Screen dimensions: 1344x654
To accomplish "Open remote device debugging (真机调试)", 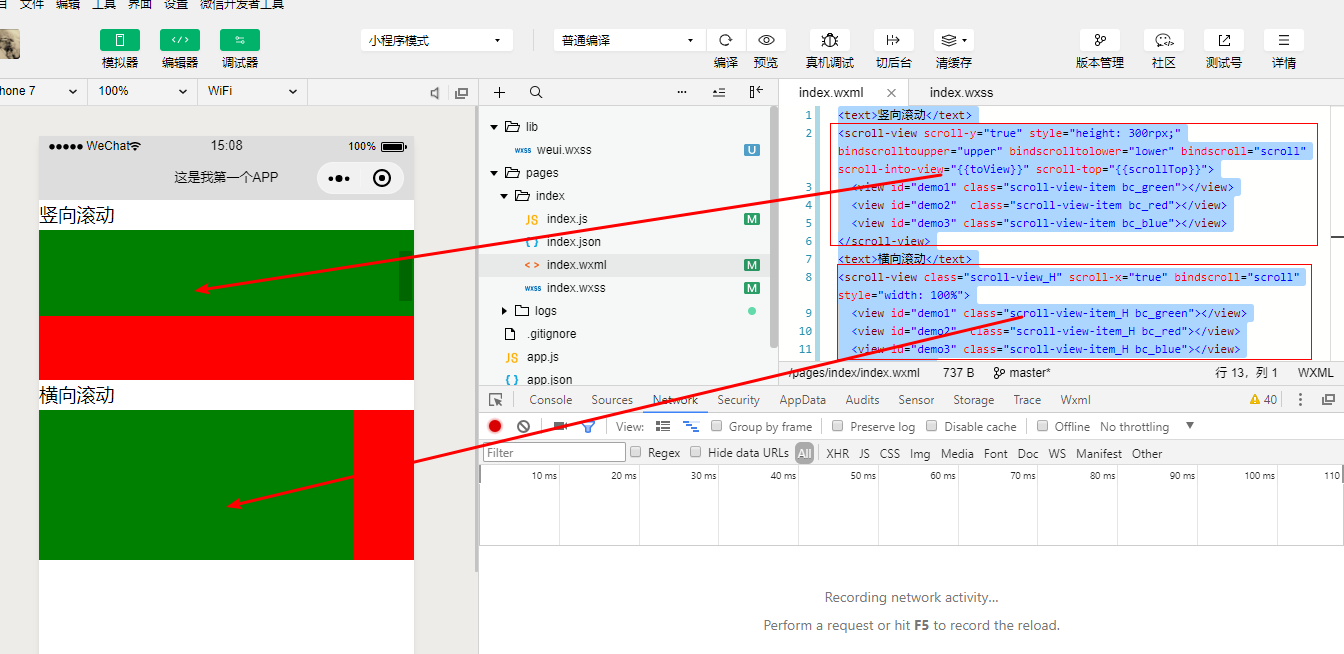I will coord(830,41).
